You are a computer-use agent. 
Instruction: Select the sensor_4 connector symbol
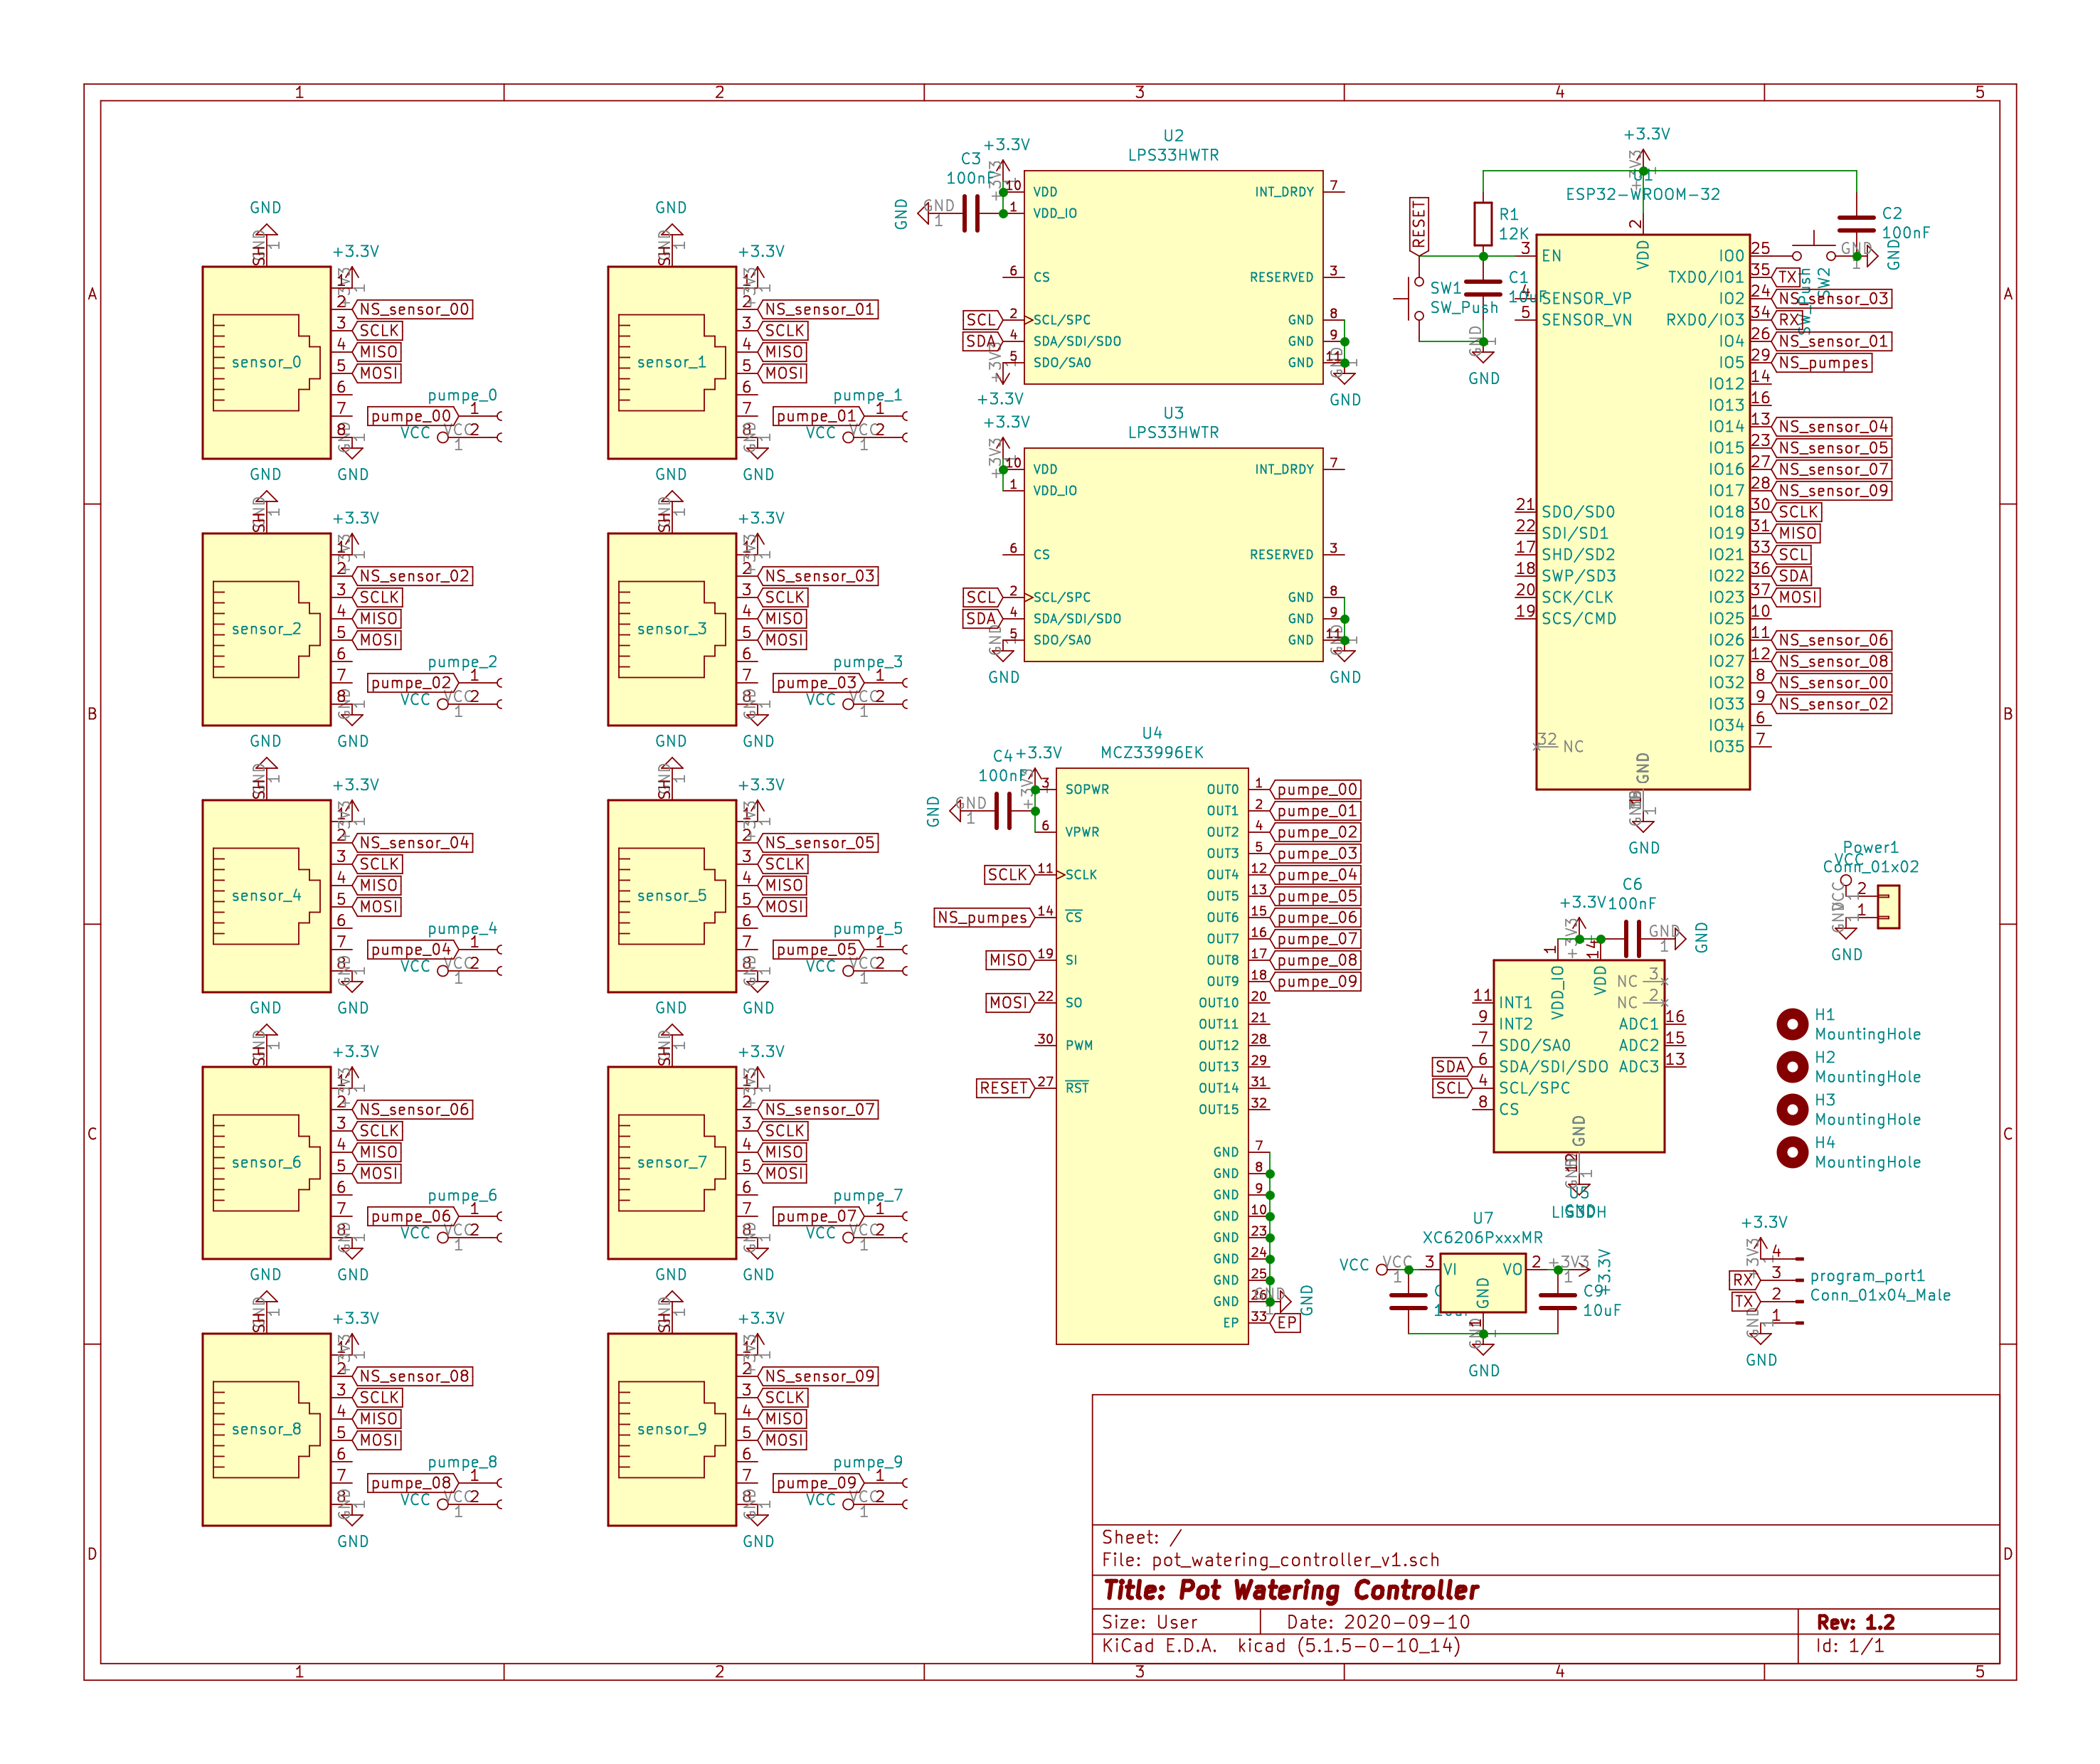click(x=266, y=896)
